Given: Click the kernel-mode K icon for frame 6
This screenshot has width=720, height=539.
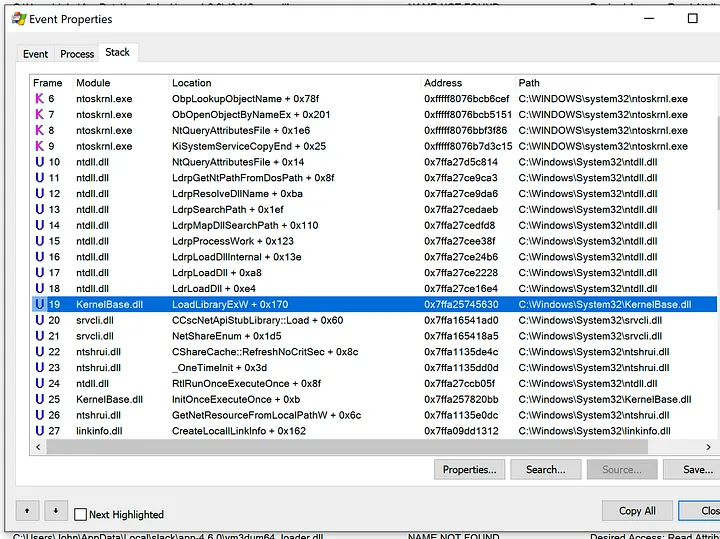Looking at the screenshot, I should (40, 99).
